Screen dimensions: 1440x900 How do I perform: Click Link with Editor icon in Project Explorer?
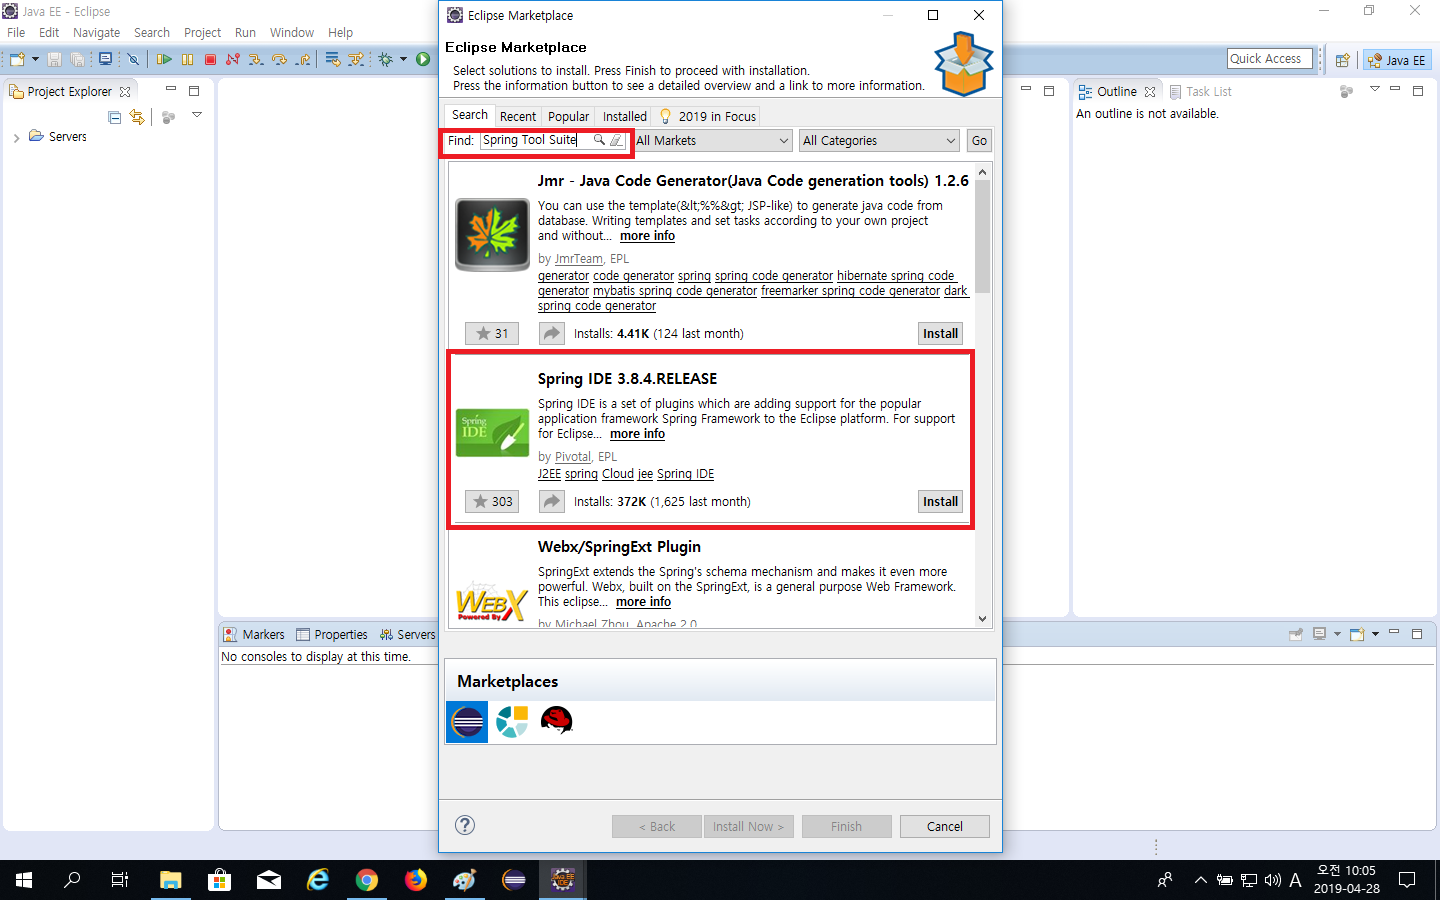tap(137, 117)
